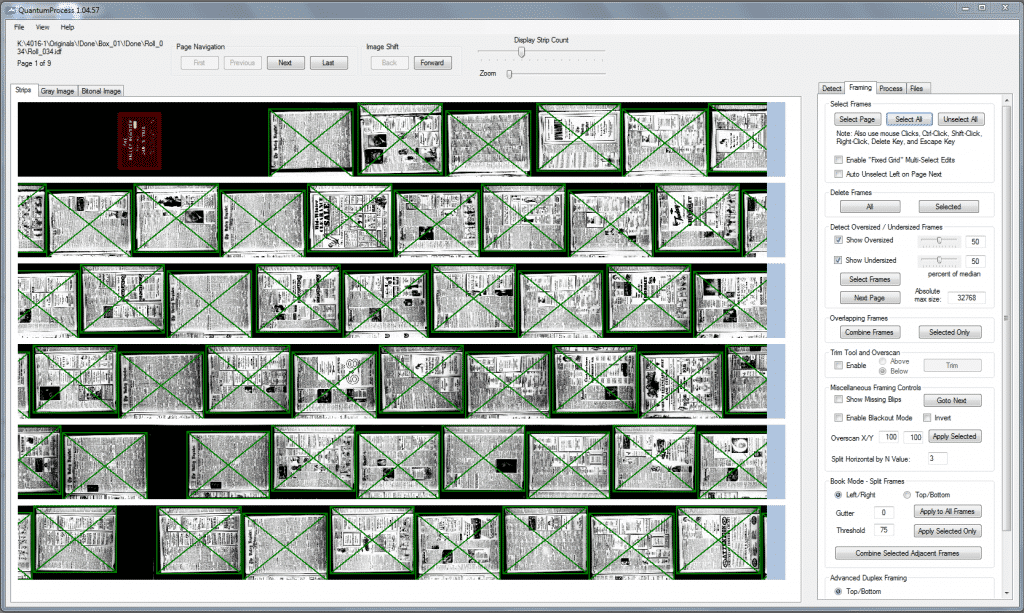Click the Show Undersized percent value field

click(975, 261)
